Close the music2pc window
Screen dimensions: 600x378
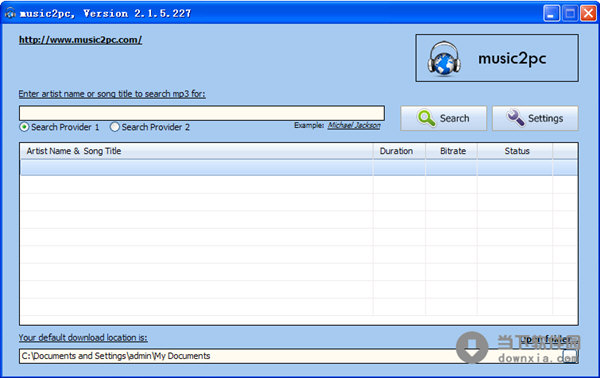click(589, 14)
